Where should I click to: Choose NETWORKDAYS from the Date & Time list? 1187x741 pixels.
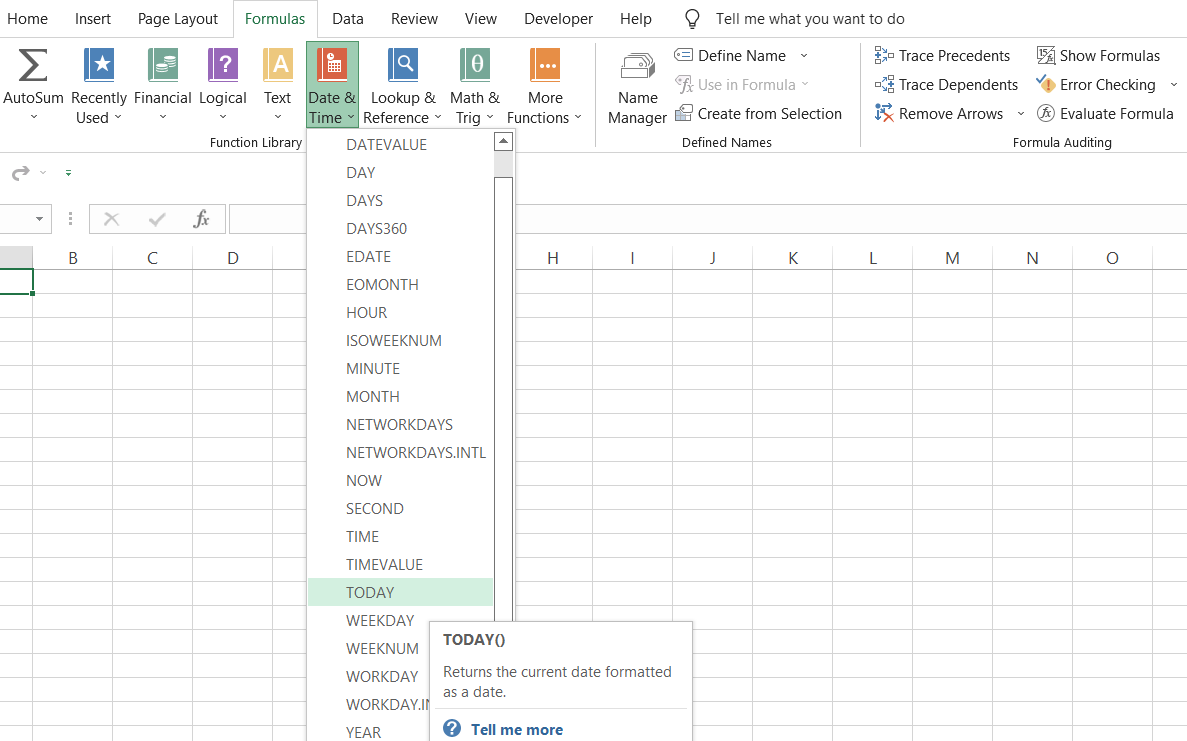[x=399, y=424]
